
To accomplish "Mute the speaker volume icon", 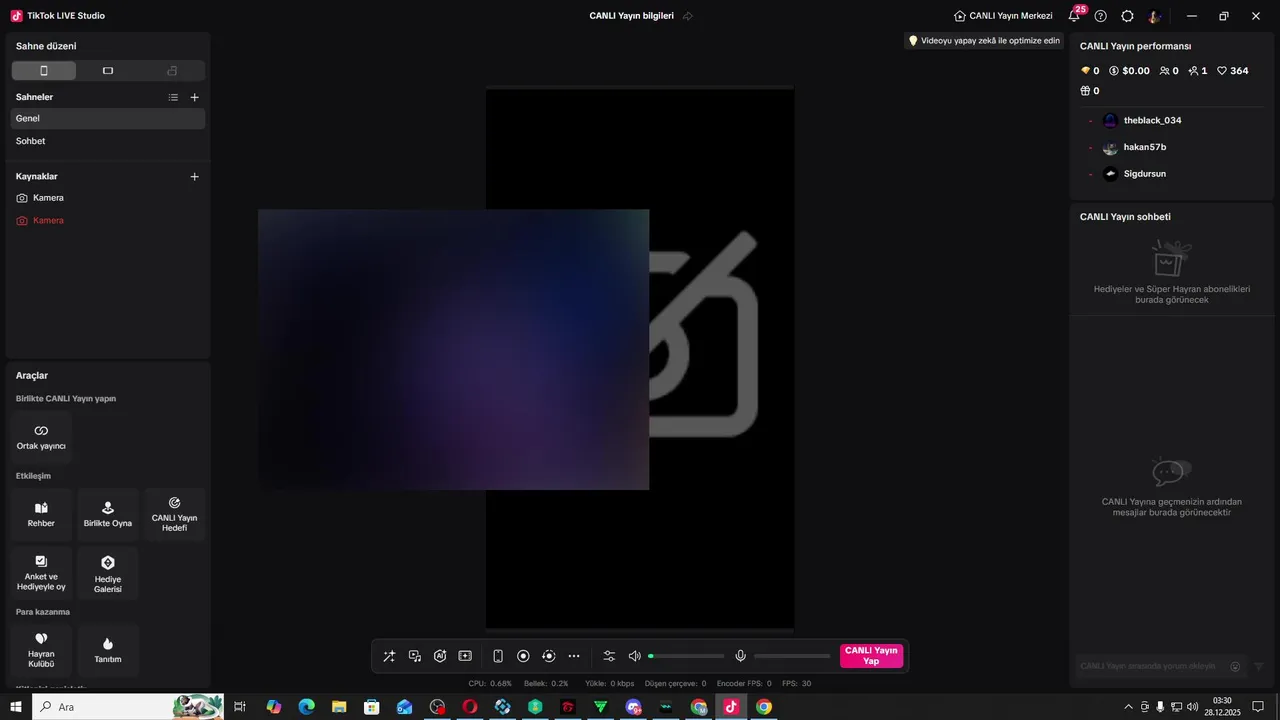I will pos(634,656).
